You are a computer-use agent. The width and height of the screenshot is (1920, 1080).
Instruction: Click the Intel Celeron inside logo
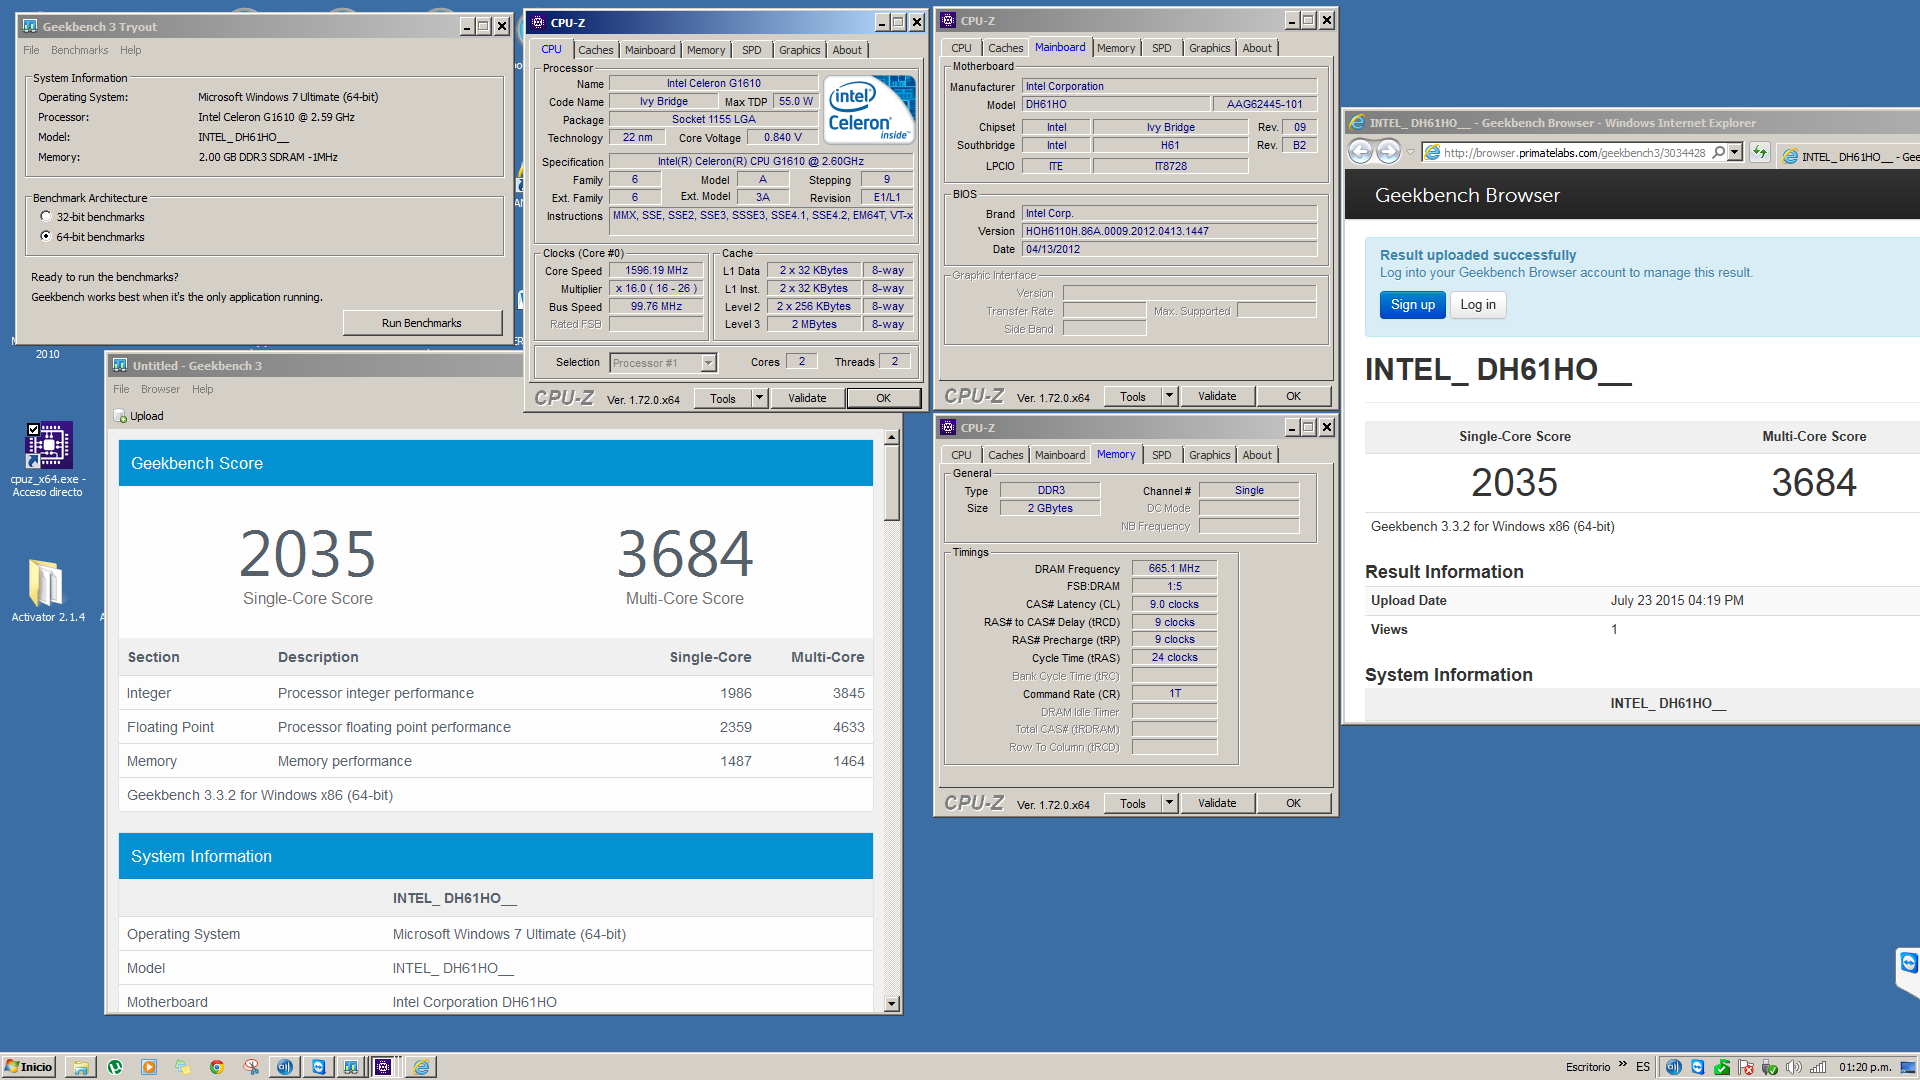(x=870, y=110)
